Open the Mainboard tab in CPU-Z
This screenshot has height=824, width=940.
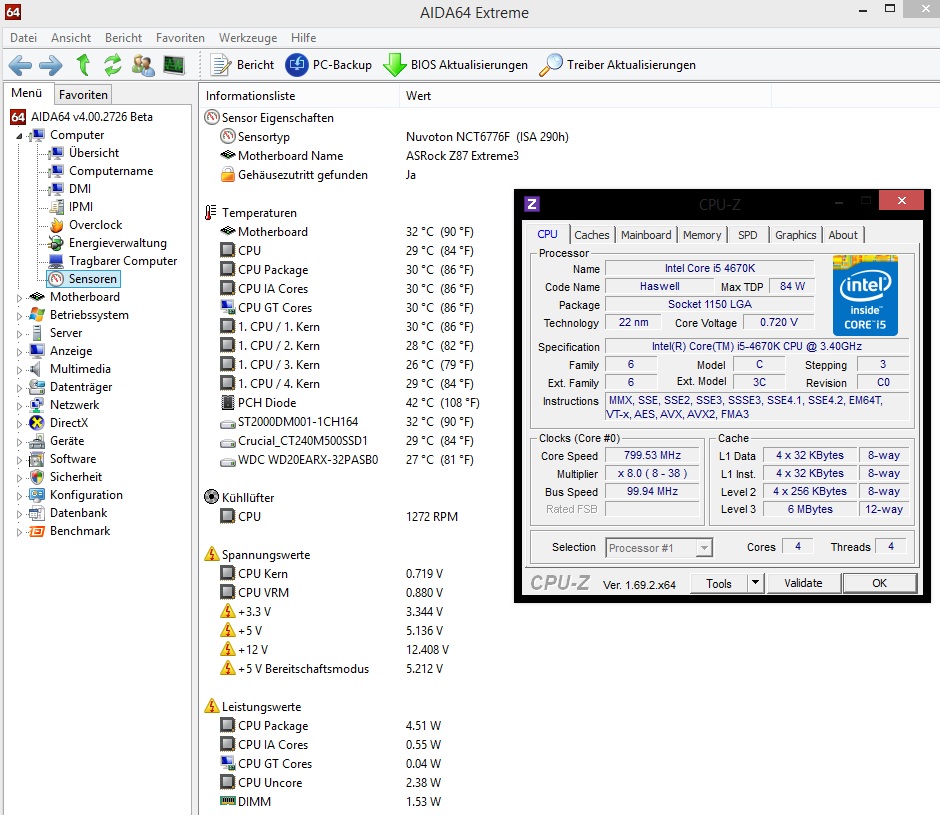coord(646,235)
